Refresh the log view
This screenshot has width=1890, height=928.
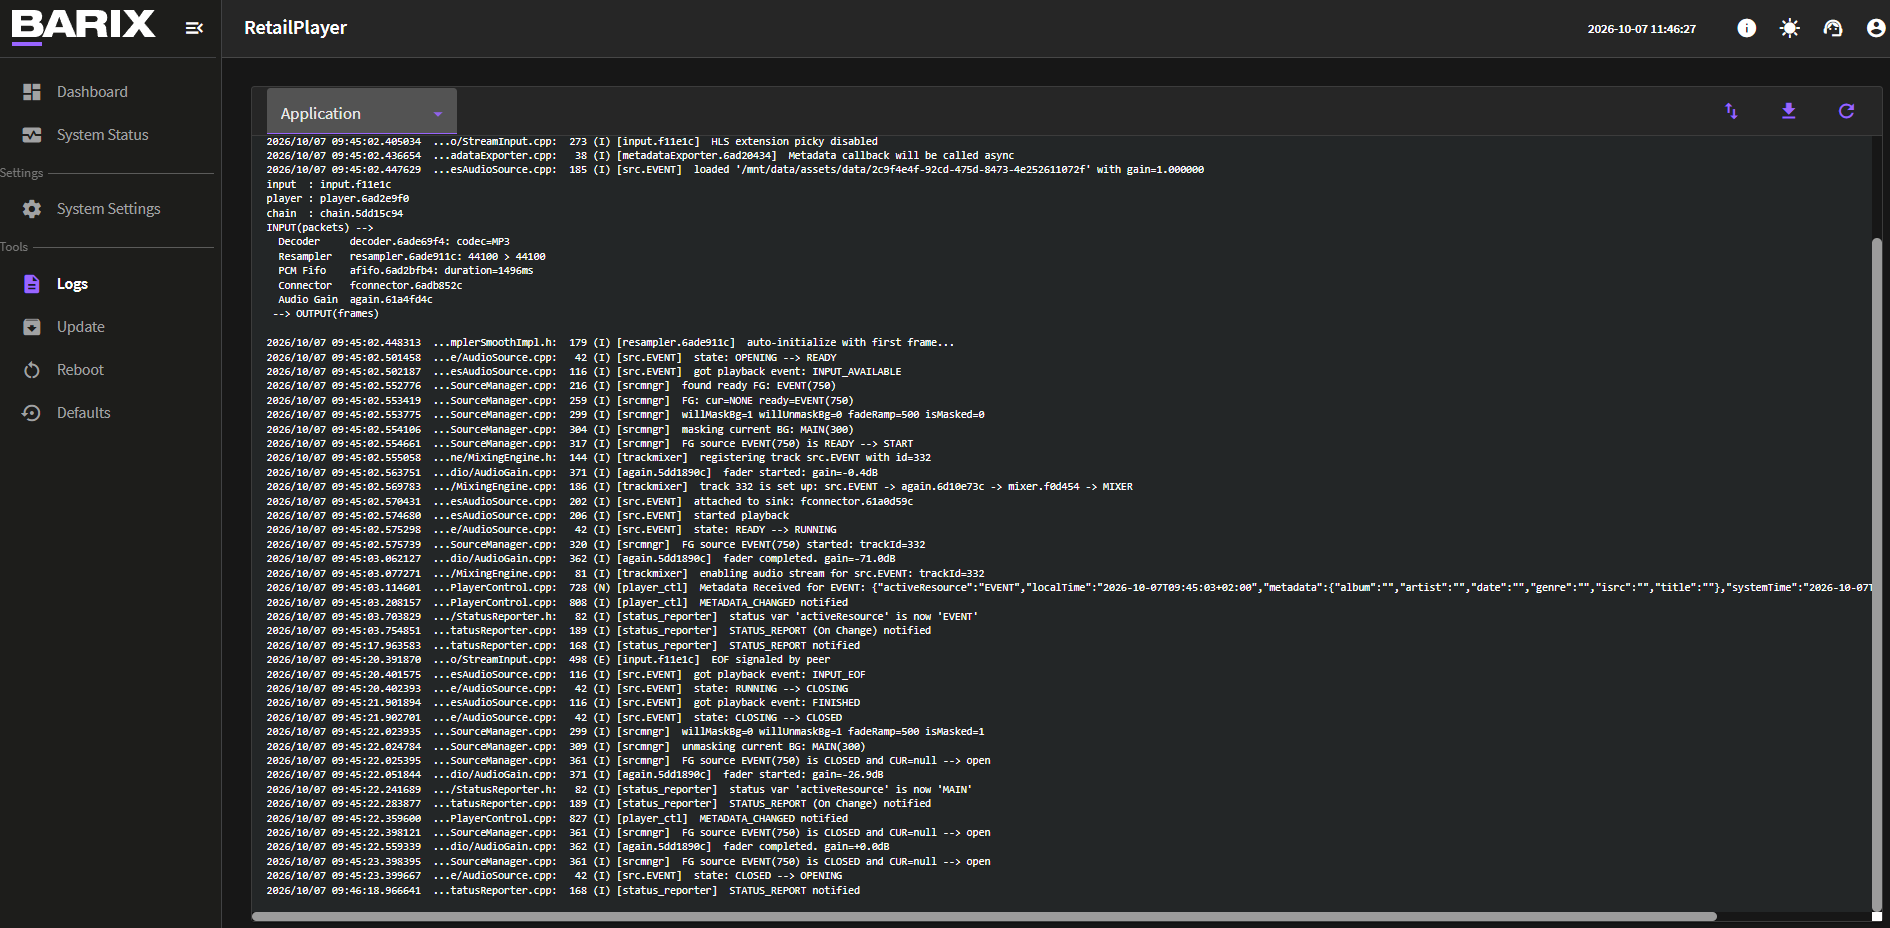pyautogui.click(x=1846, y=111)
